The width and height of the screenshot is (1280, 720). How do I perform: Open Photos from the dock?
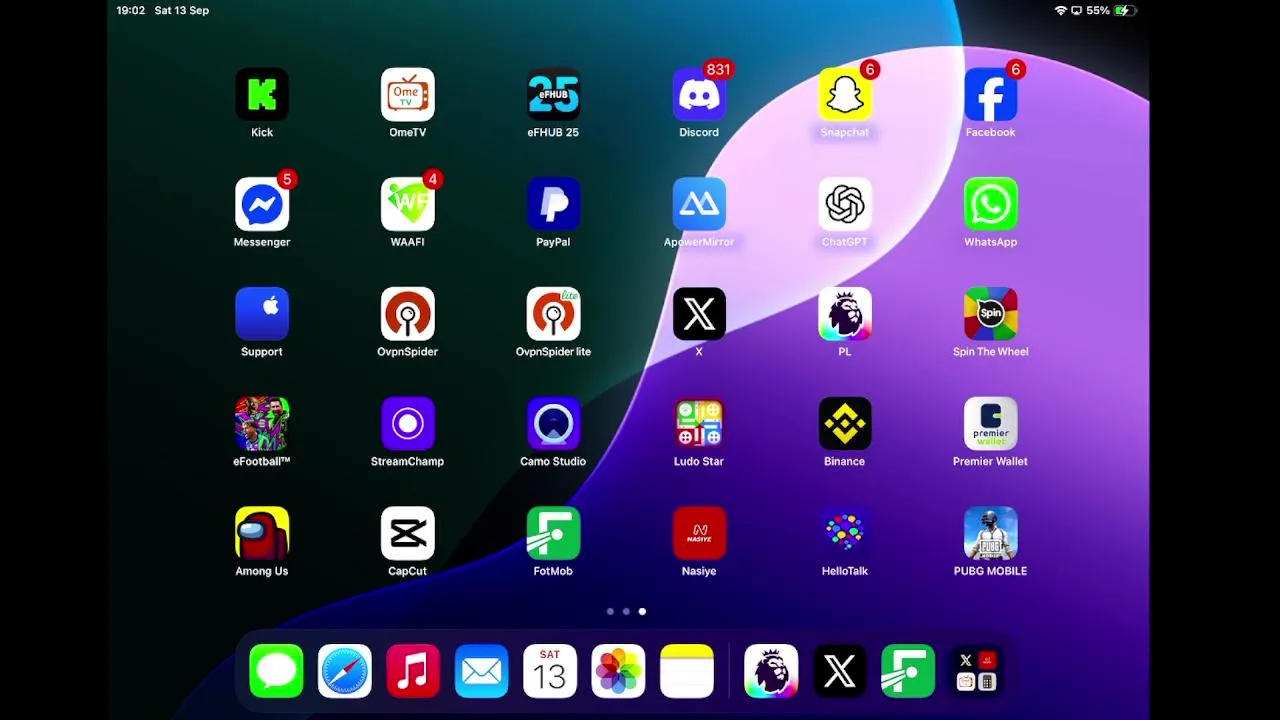coord(619,671)
